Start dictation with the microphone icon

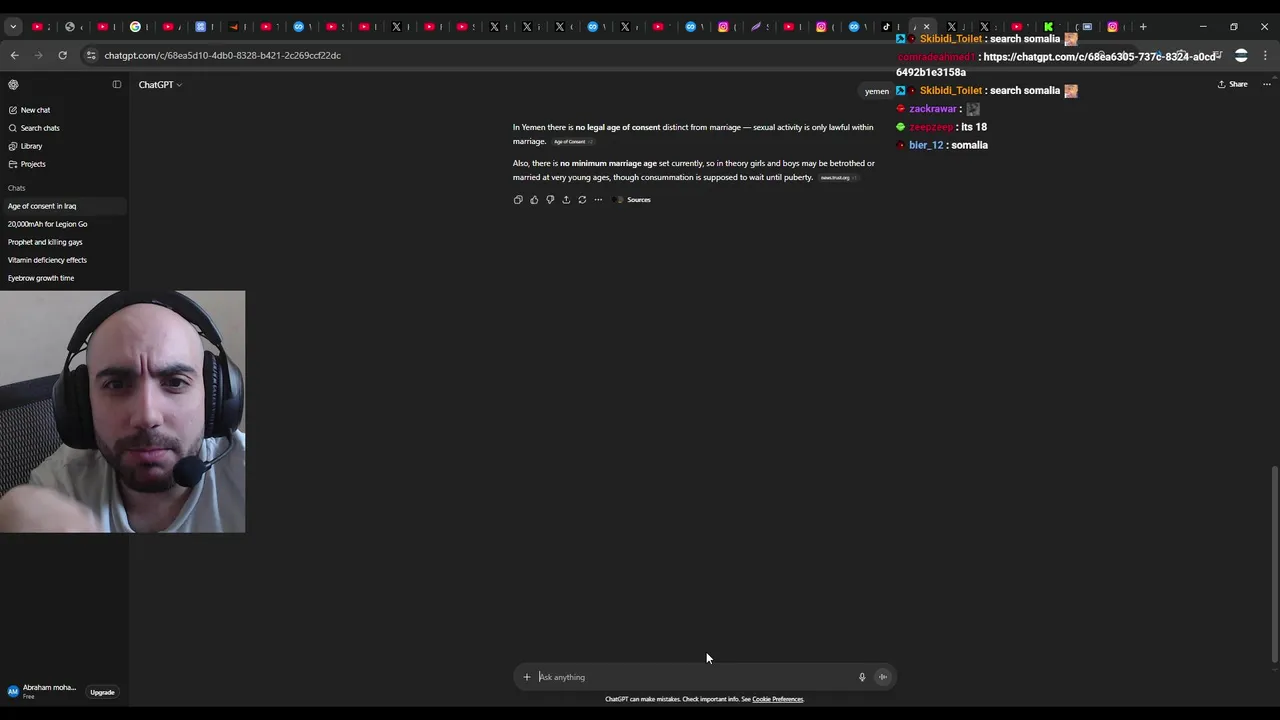(862, 677)
